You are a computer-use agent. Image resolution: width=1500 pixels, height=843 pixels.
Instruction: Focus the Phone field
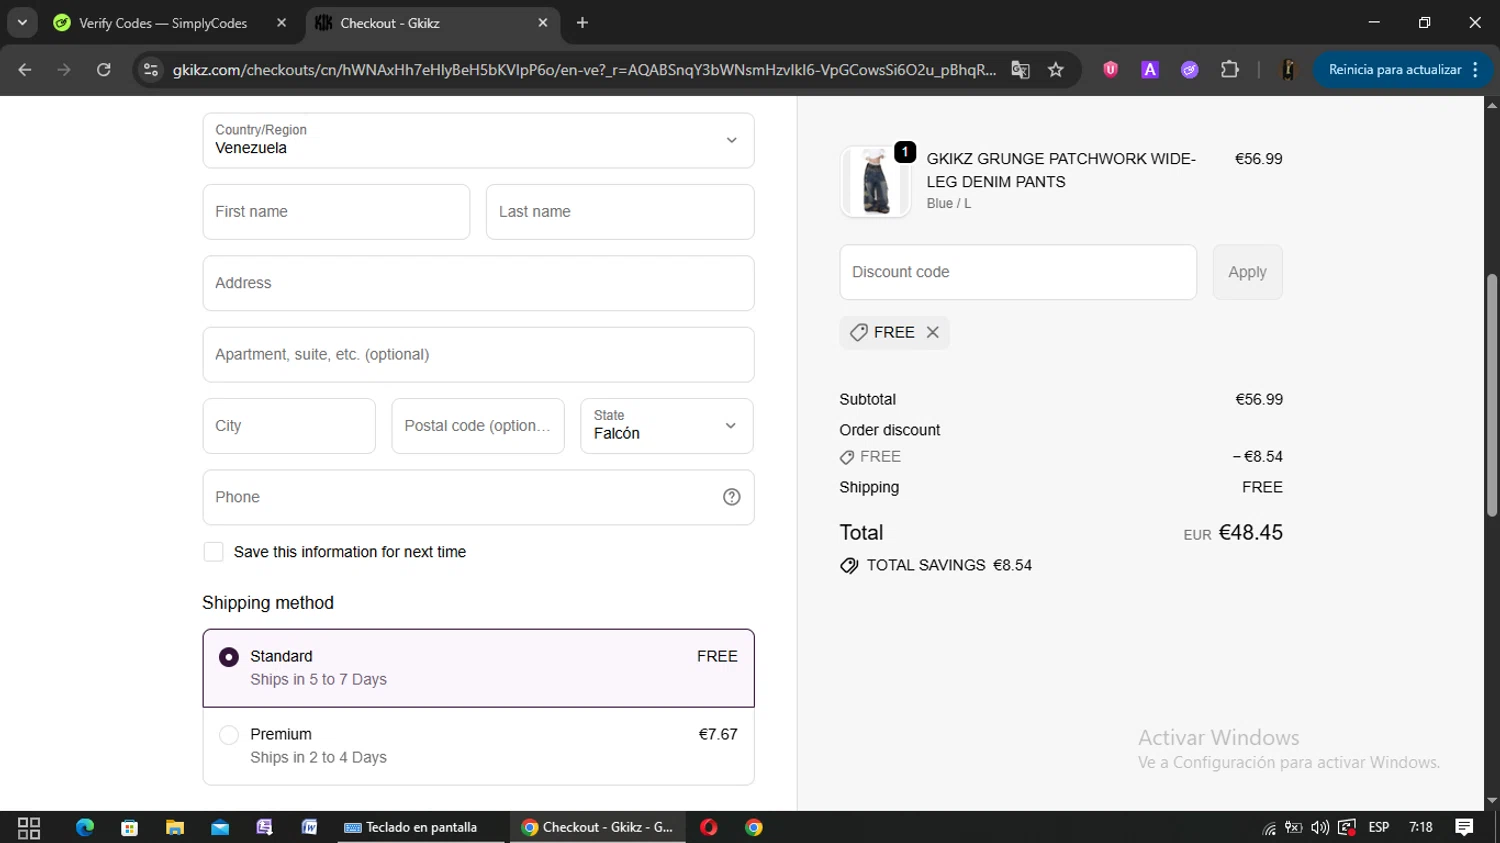click(478, 497)
